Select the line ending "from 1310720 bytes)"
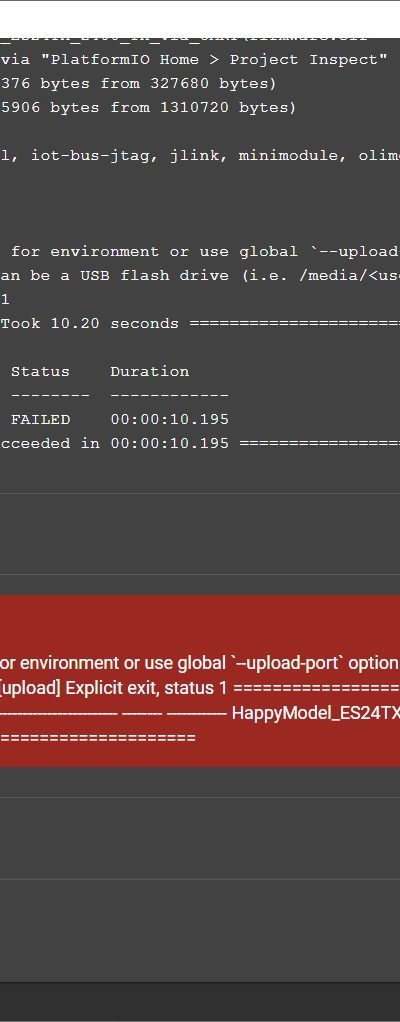 click(x=149, y=108)
